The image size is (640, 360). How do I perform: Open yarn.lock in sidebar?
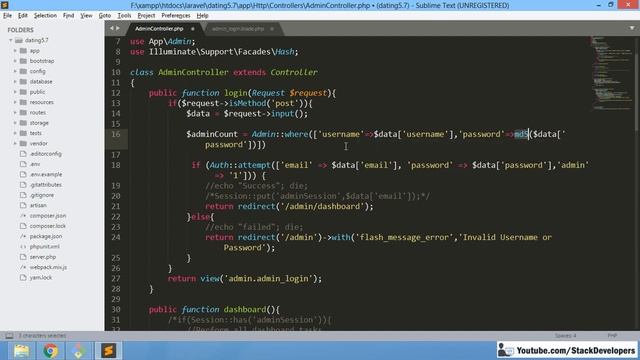pos(40,278)
